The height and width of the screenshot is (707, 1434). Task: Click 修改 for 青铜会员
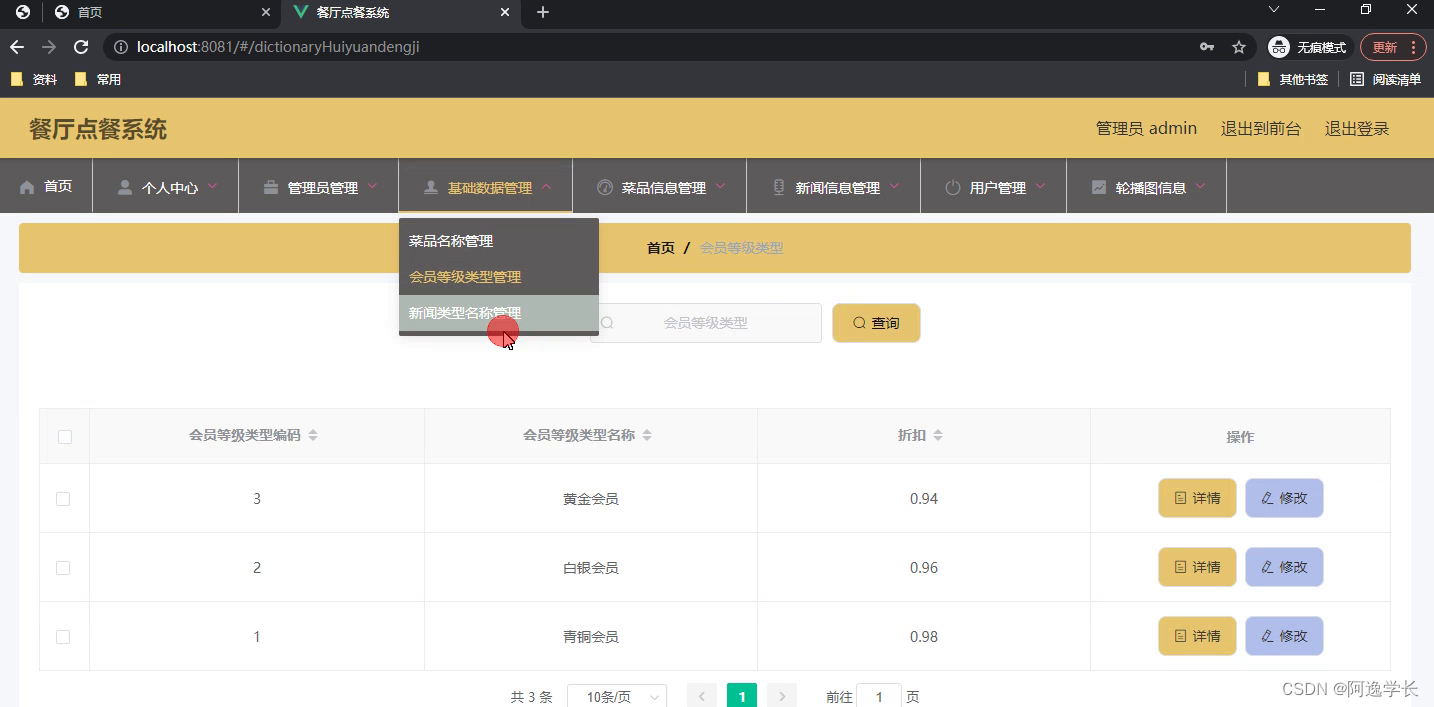[x=1284, y=636]
